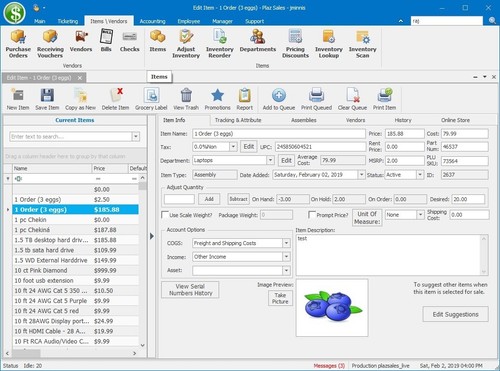This screenshot has width=500, height=371.
Task: Click Add to Queue
Action: coord(279,99)
